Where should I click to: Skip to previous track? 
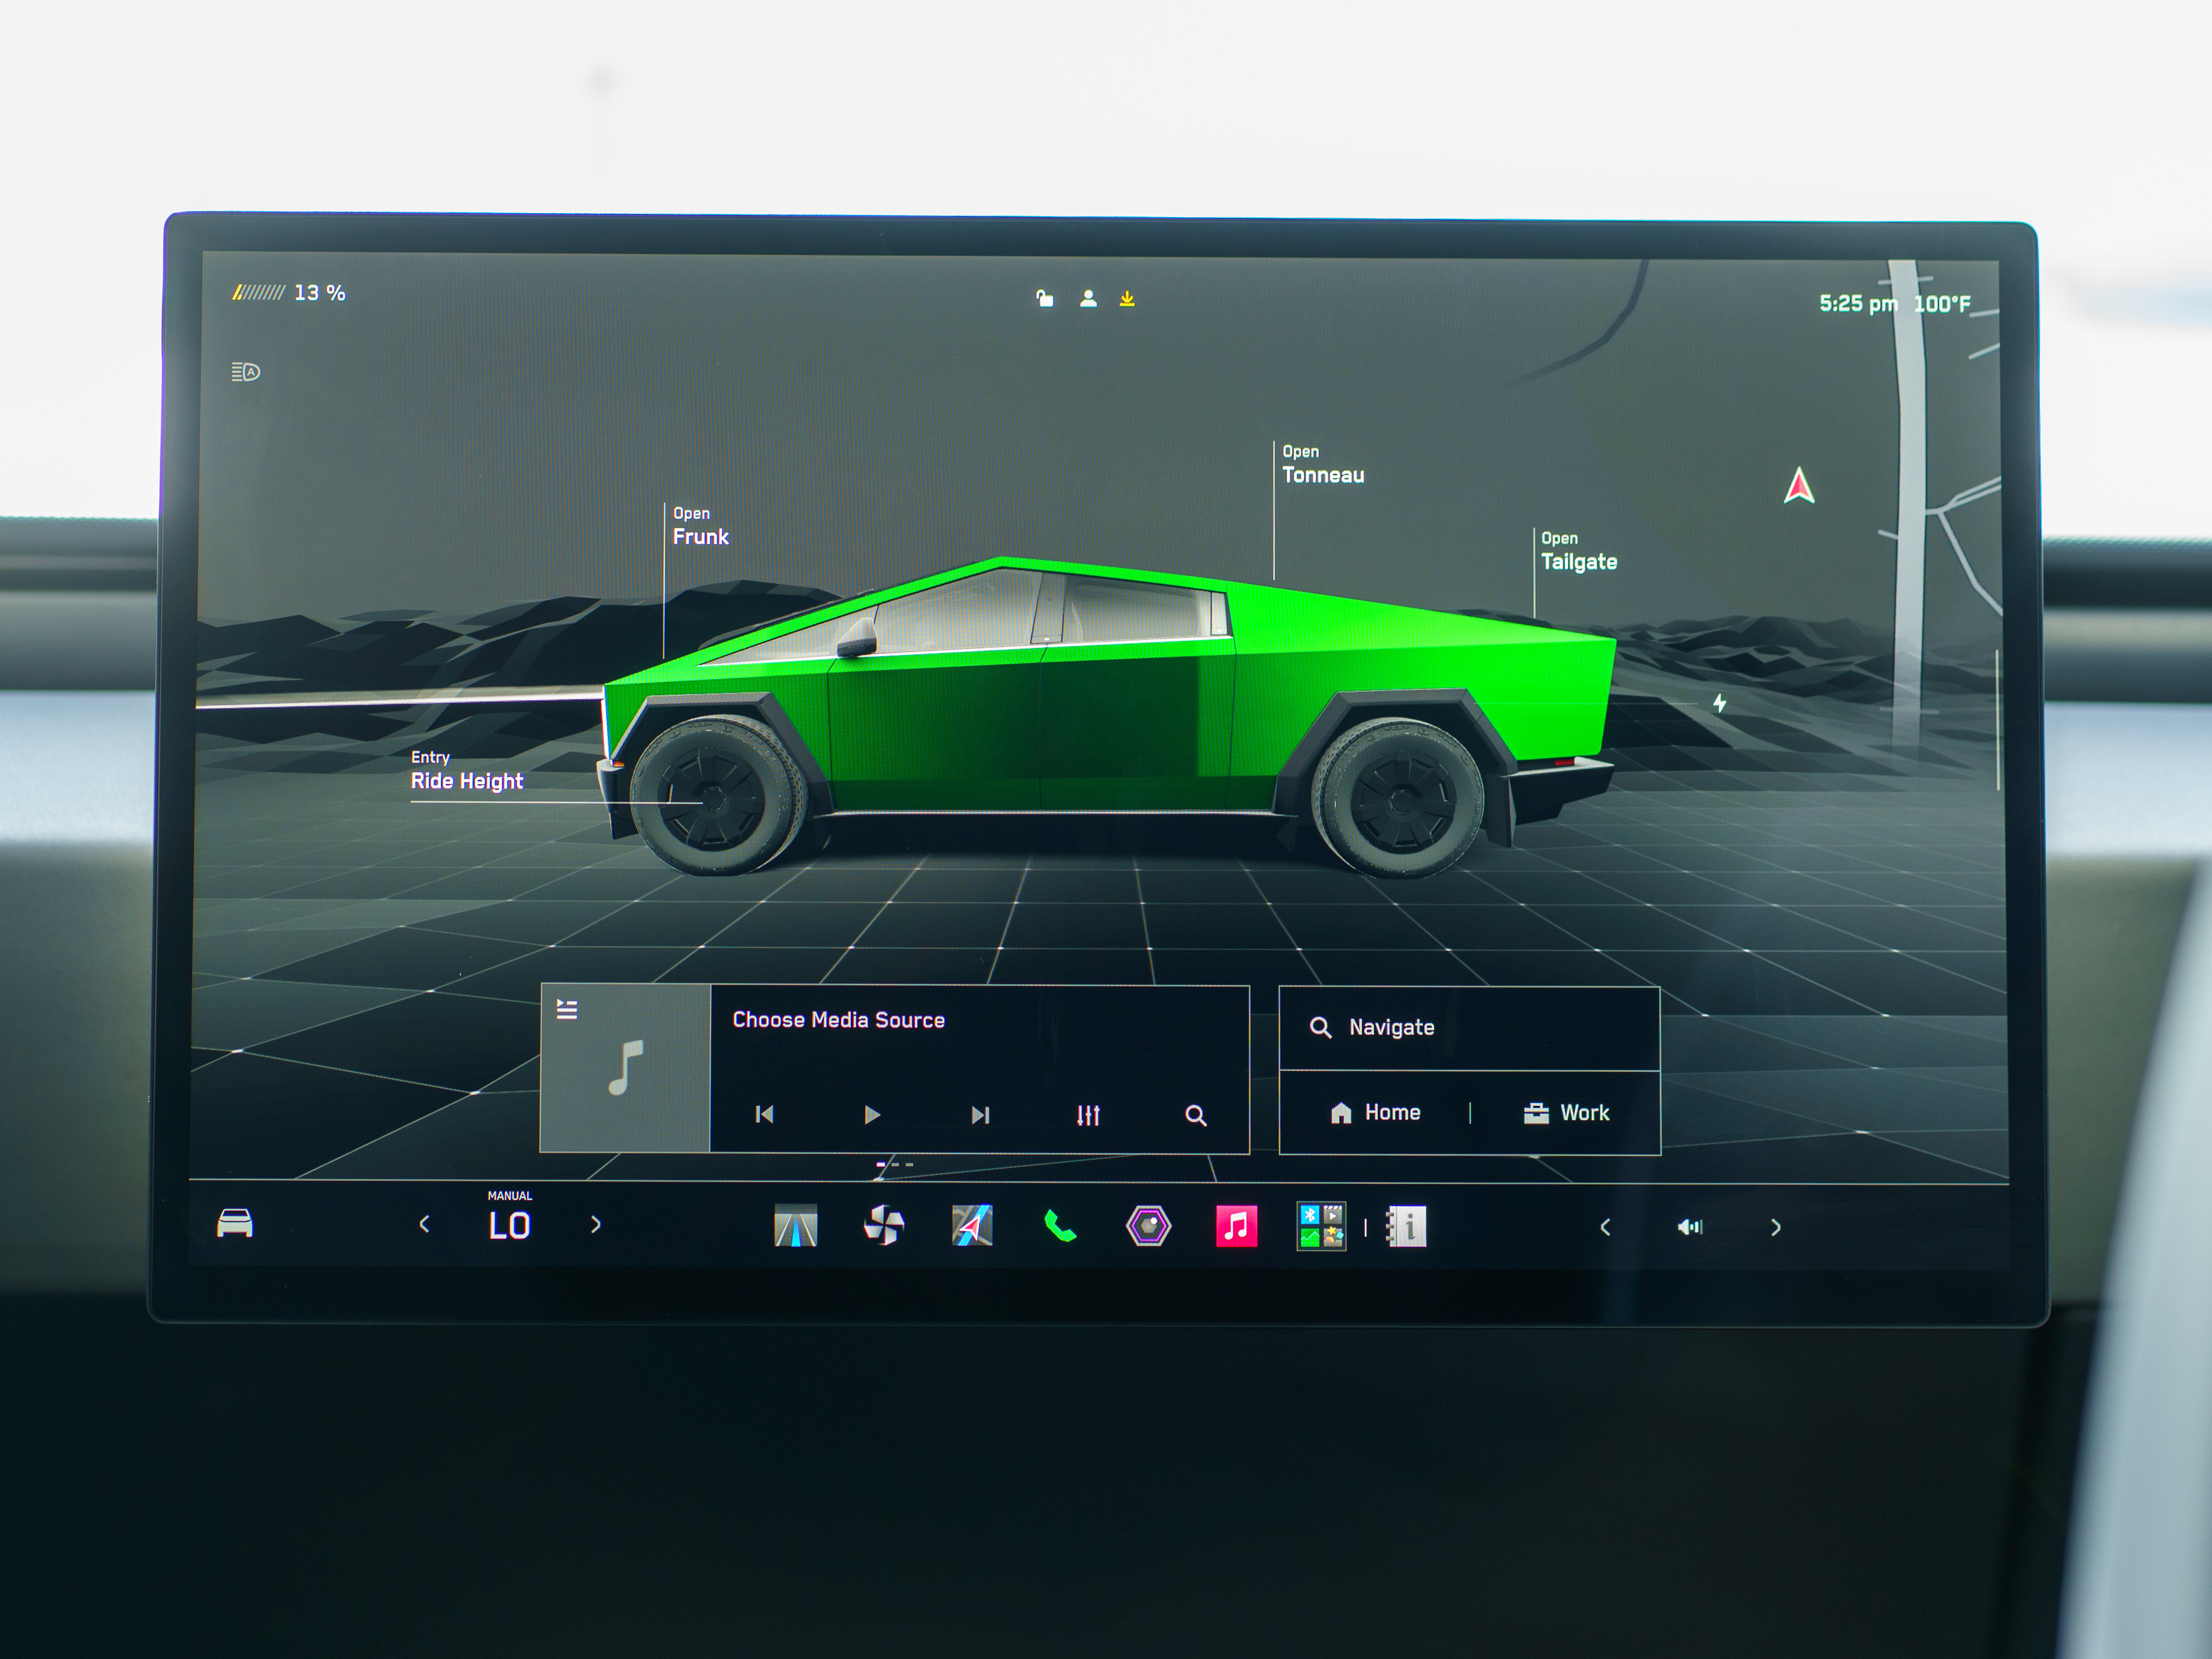pyautogui.click(x=764, y=1114)
